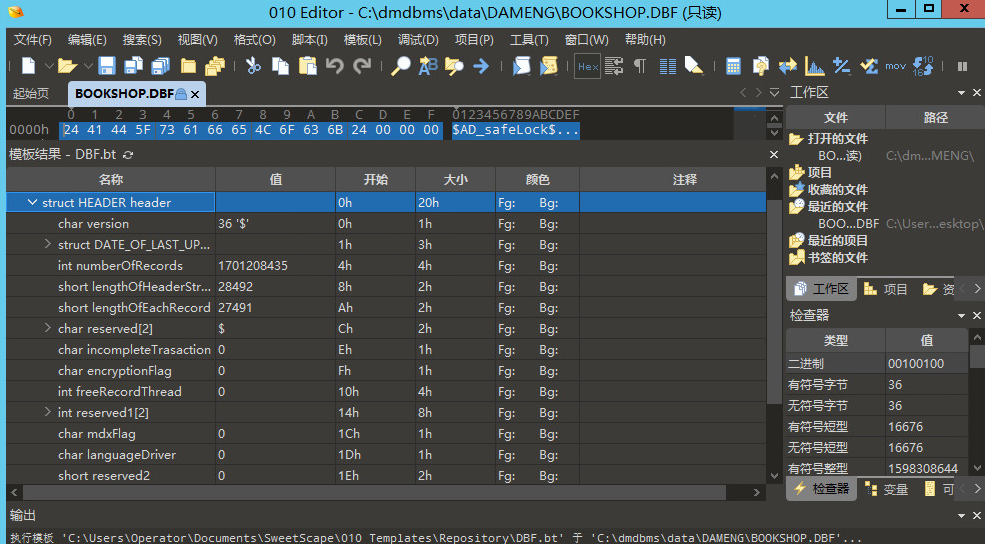
Task: Open the 工作区 panel dropdown arrow
Action: click(x=961, y=93)
